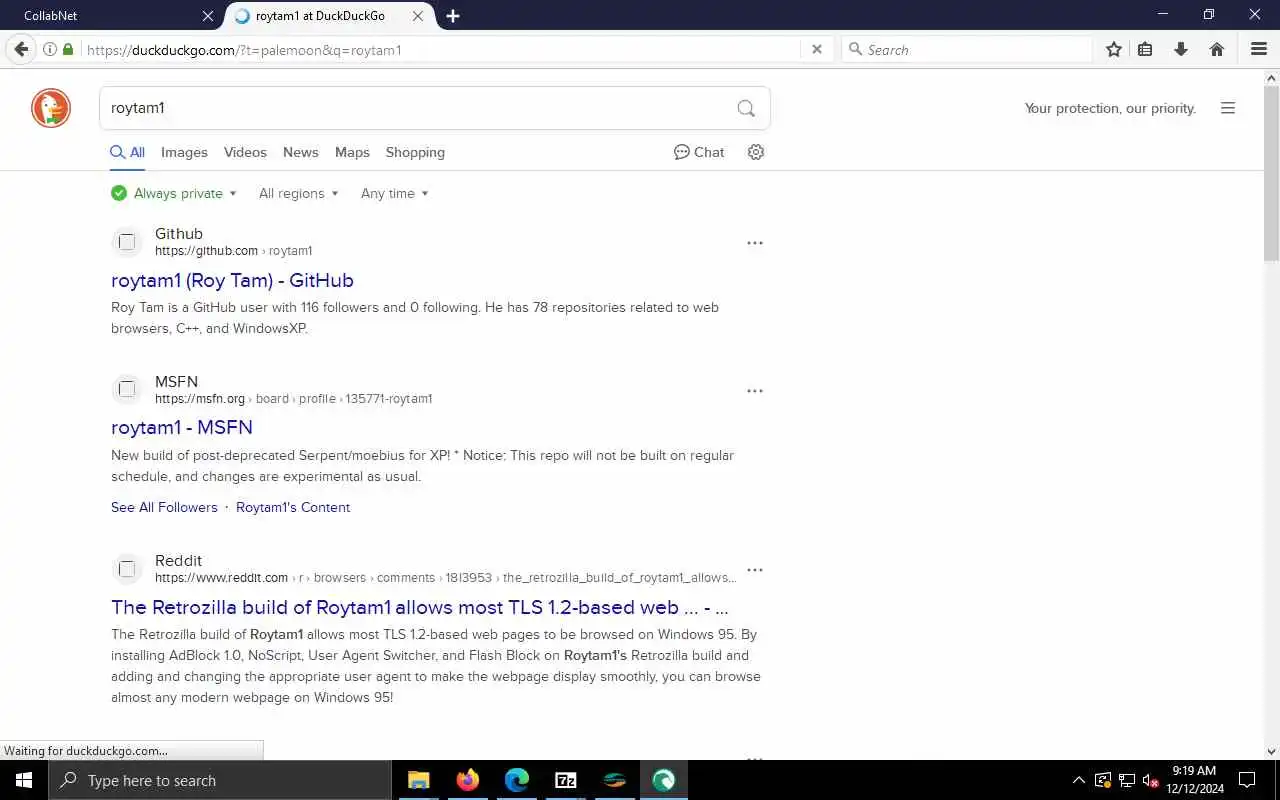Expand All regions dropdown
Image resolution: width=1280 pixels, height=800 pixels.
click(298, 193)
